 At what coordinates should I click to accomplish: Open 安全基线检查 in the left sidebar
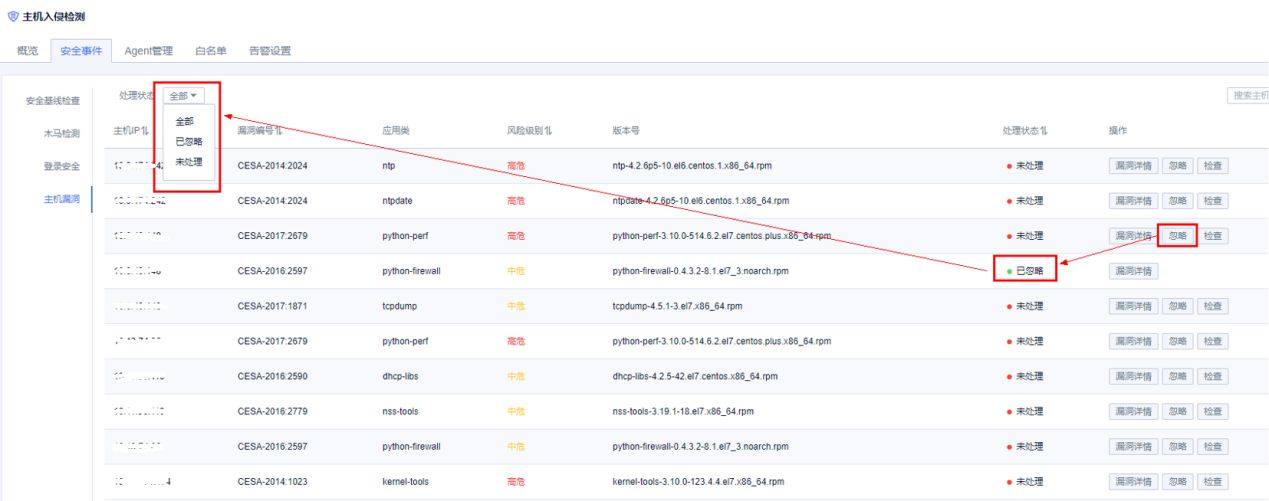point(52,101)
